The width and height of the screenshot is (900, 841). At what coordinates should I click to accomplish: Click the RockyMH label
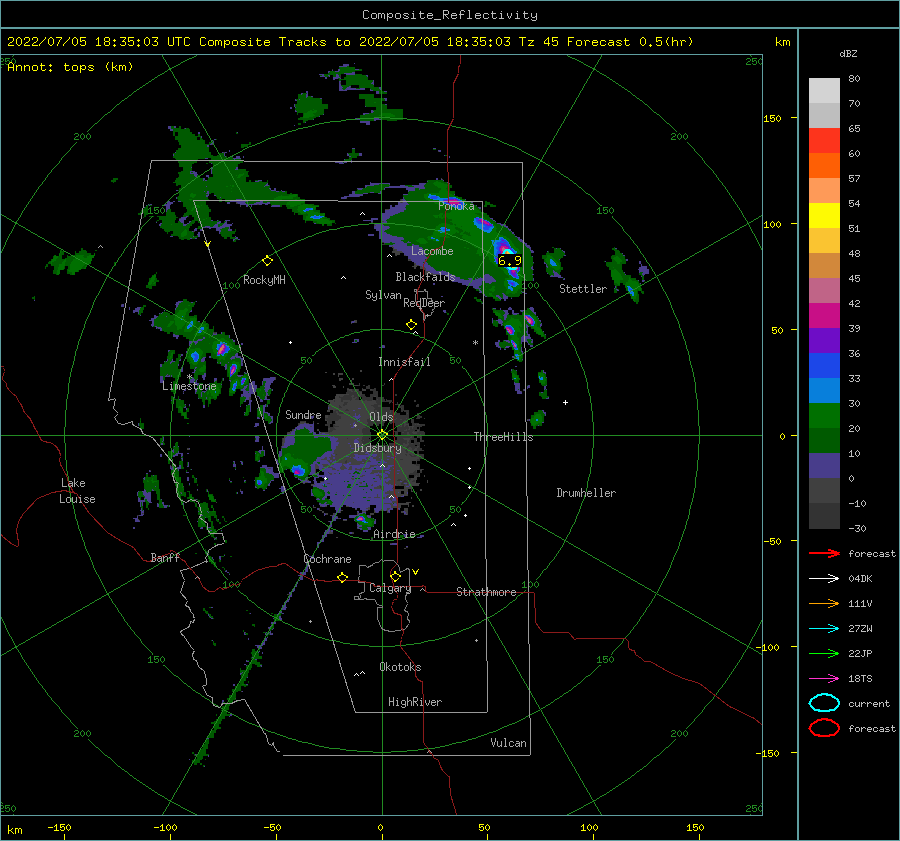[264, 280]
